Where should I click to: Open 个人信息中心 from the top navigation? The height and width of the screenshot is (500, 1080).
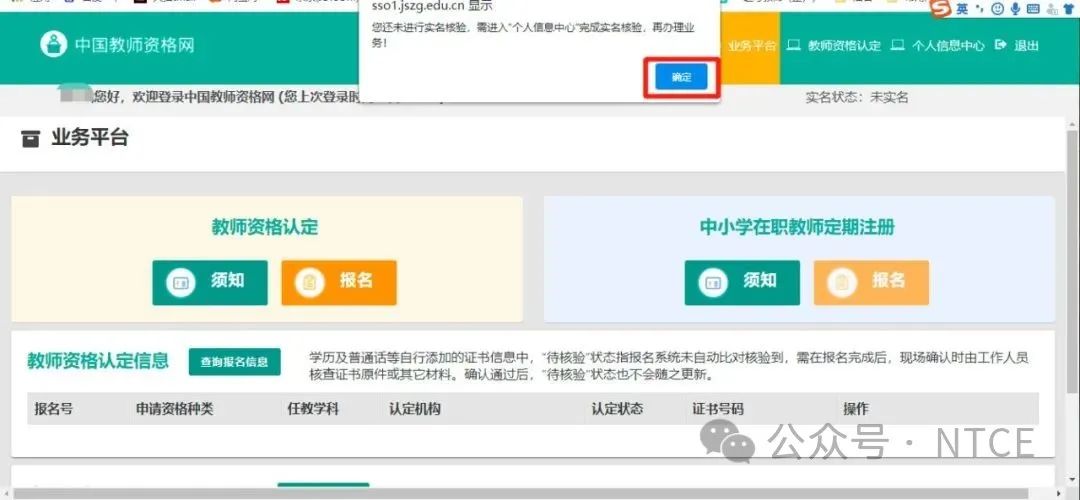tap(937, 46)
